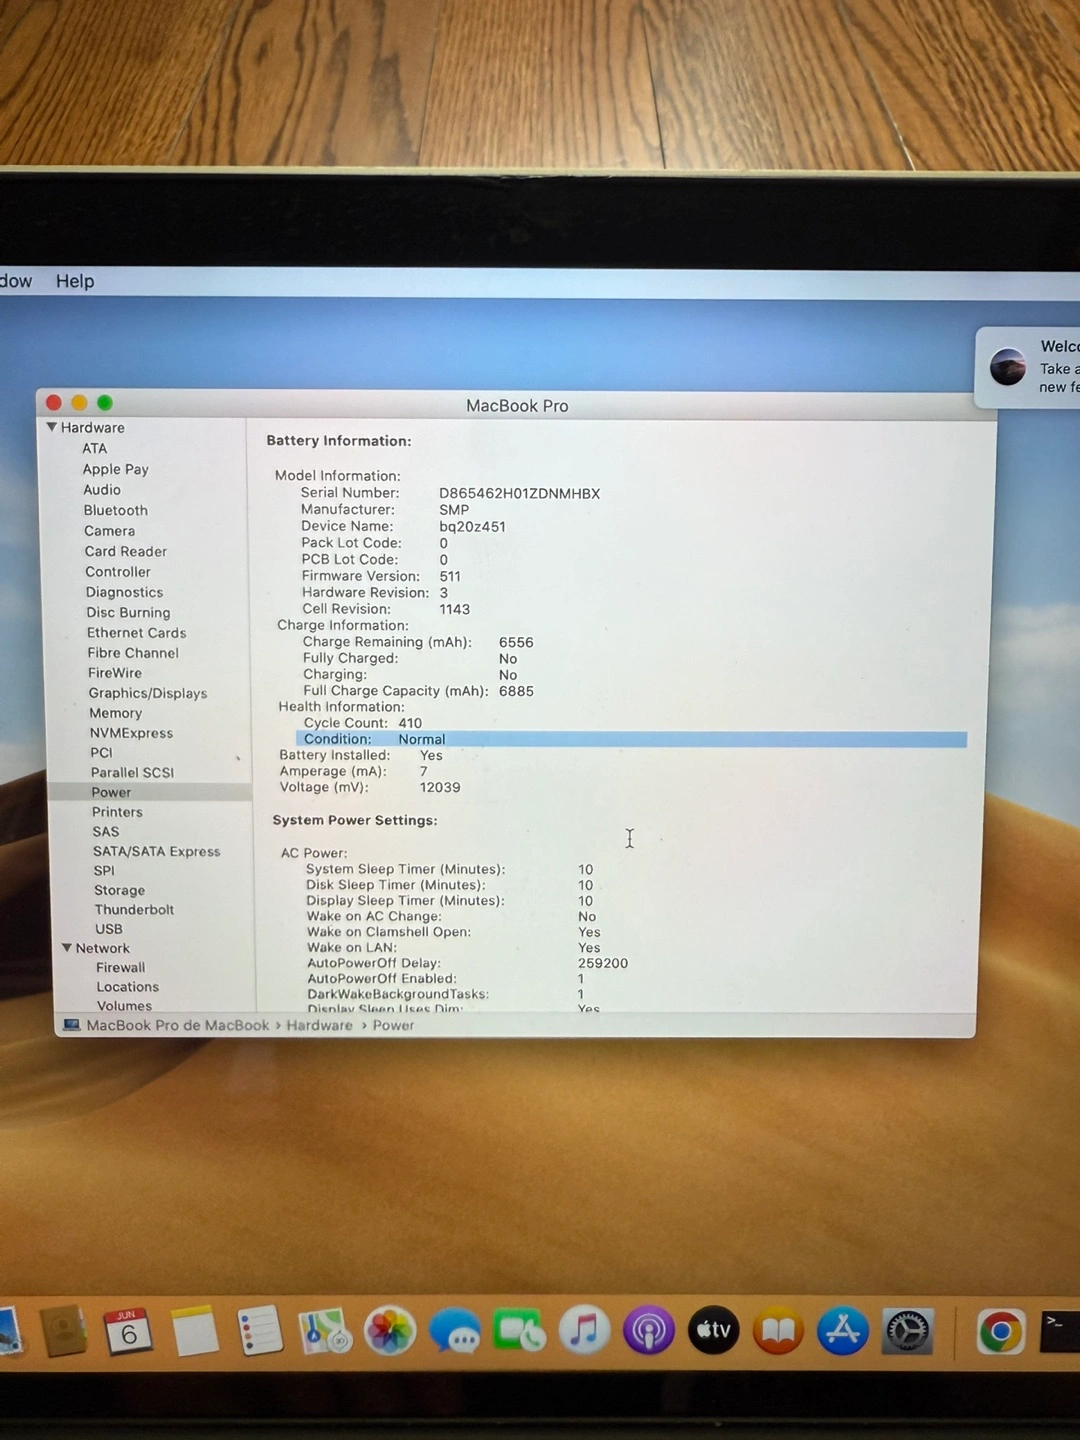Screen dimensions: 1080x1440
Task: Launch FaceTime from the Dock
Action: 519,1332
